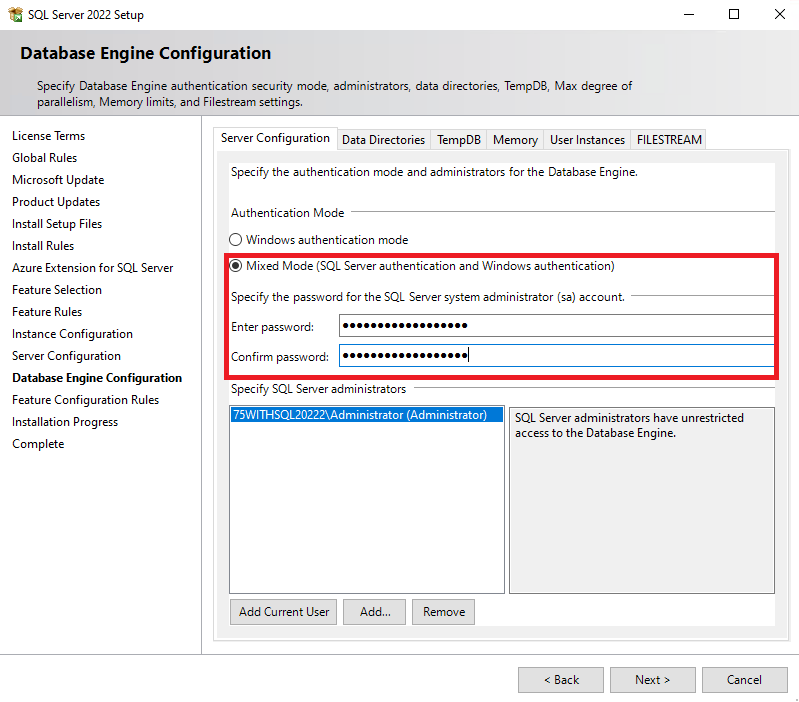799x702 pixels.
Task: Click the Add... button
Action: [x=375, y=611]
